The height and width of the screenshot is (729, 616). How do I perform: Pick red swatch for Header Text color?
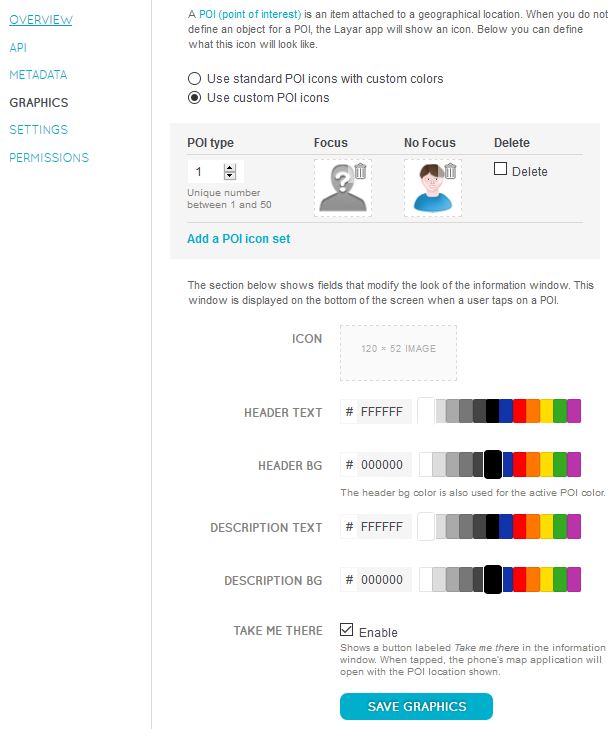coord(520,411)
